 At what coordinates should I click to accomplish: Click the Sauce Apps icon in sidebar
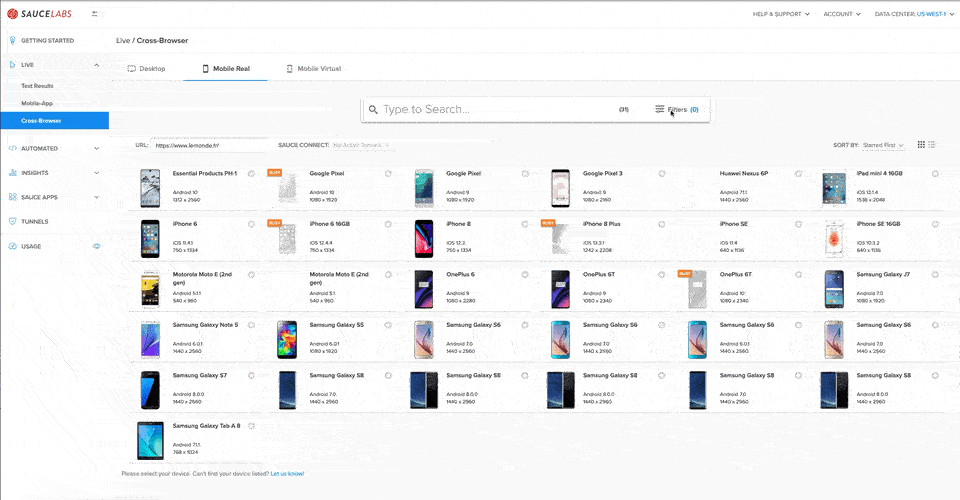pyautogui.click(x=12, y=197)
